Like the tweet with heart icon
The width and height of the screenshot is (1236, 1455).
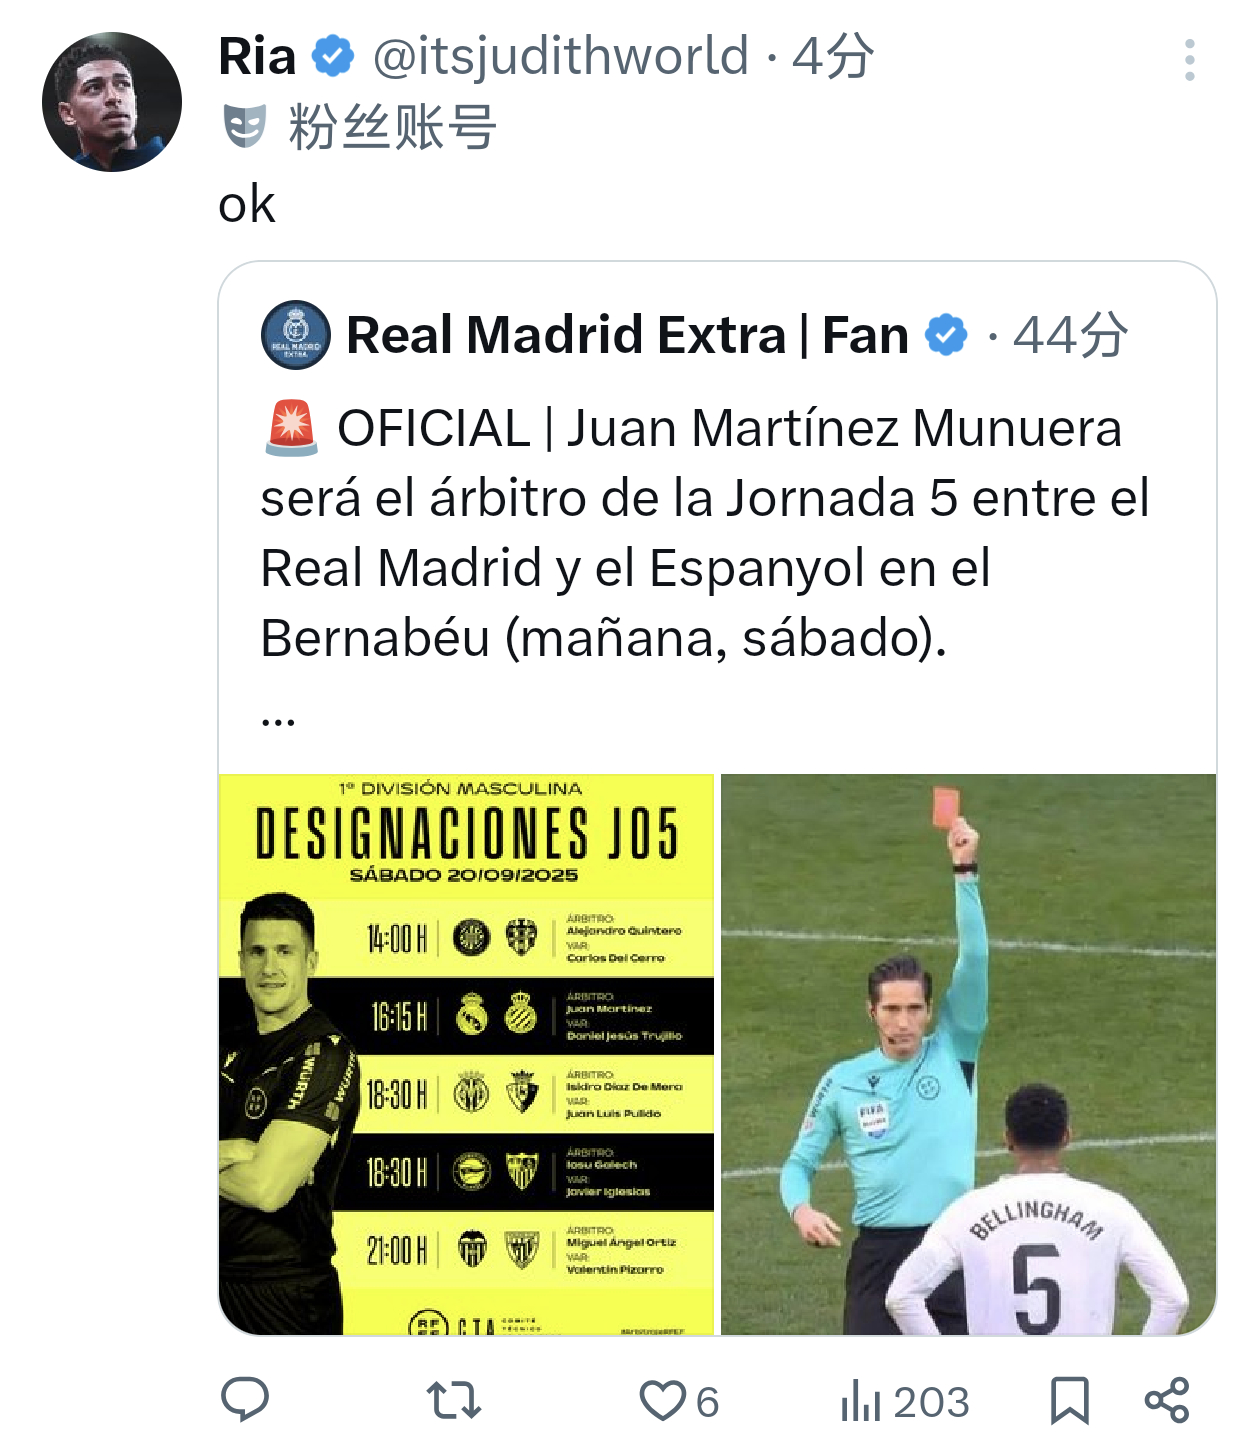662,1400
